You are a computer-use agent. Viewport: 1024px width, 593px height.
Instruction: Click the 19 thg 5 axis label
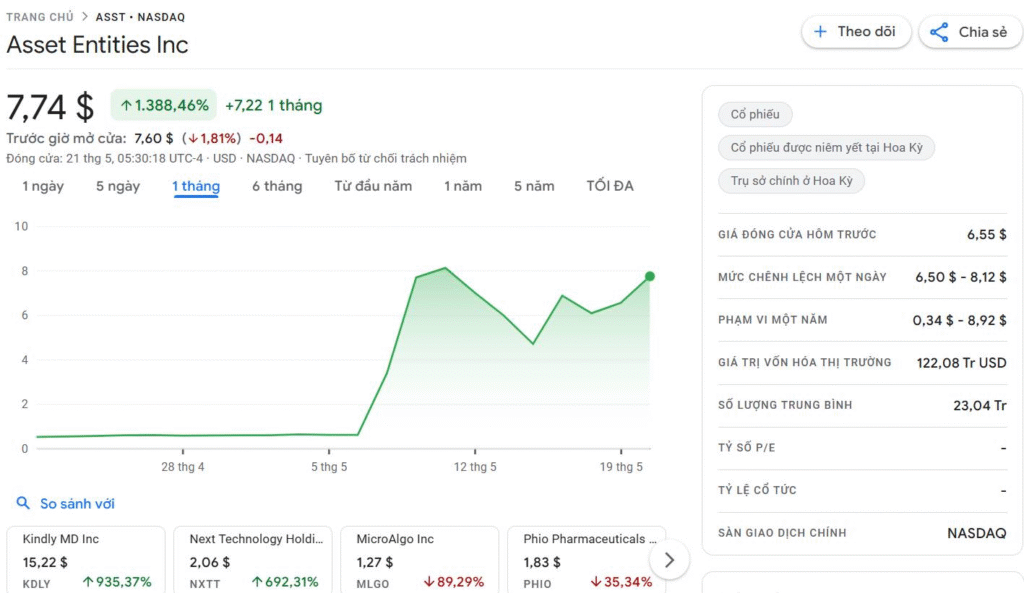621,467
